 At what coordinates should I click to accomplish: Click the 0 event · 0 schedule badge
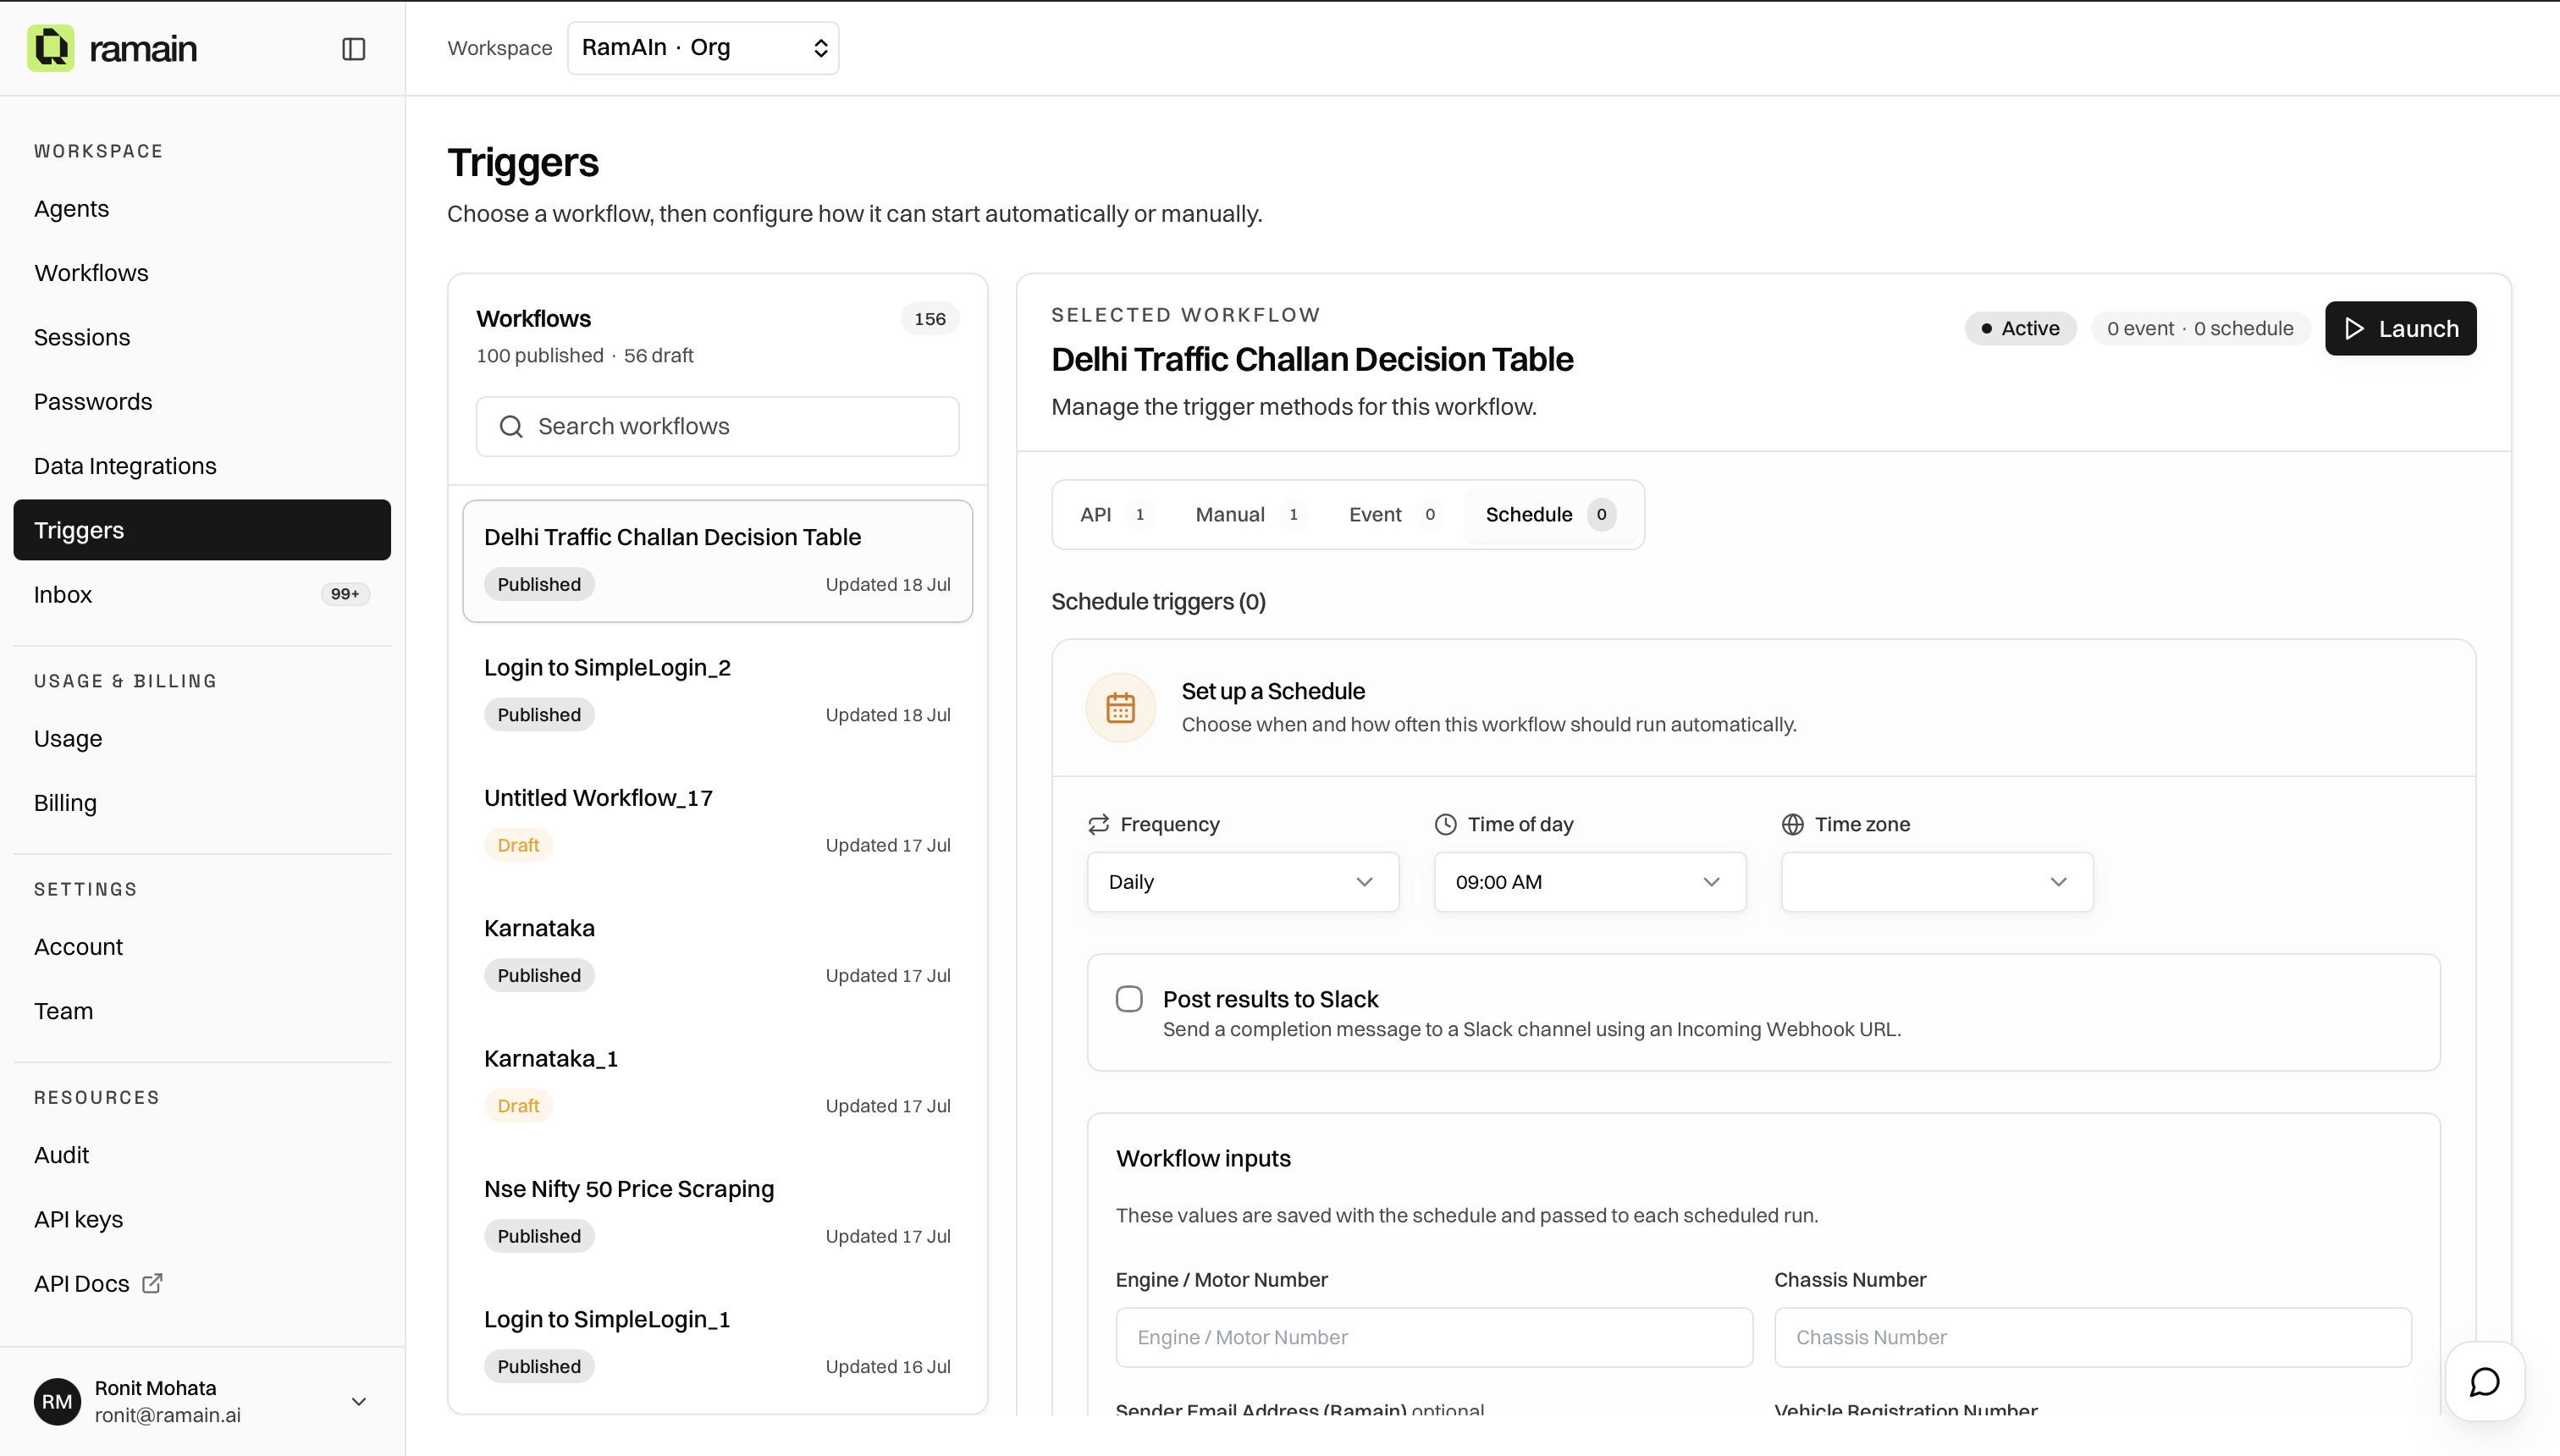pos(2200,329)
